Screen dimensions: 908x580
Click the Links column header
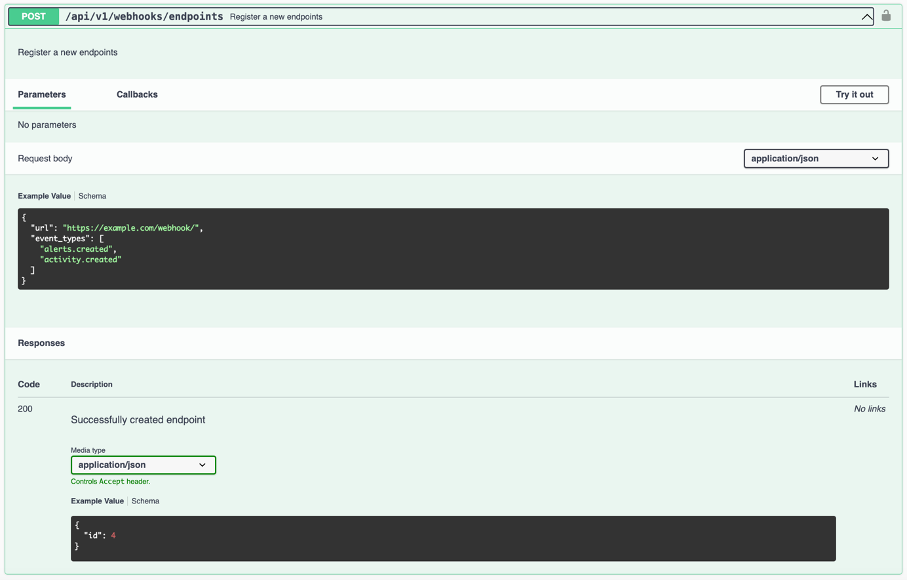click(x=865, y=384)
